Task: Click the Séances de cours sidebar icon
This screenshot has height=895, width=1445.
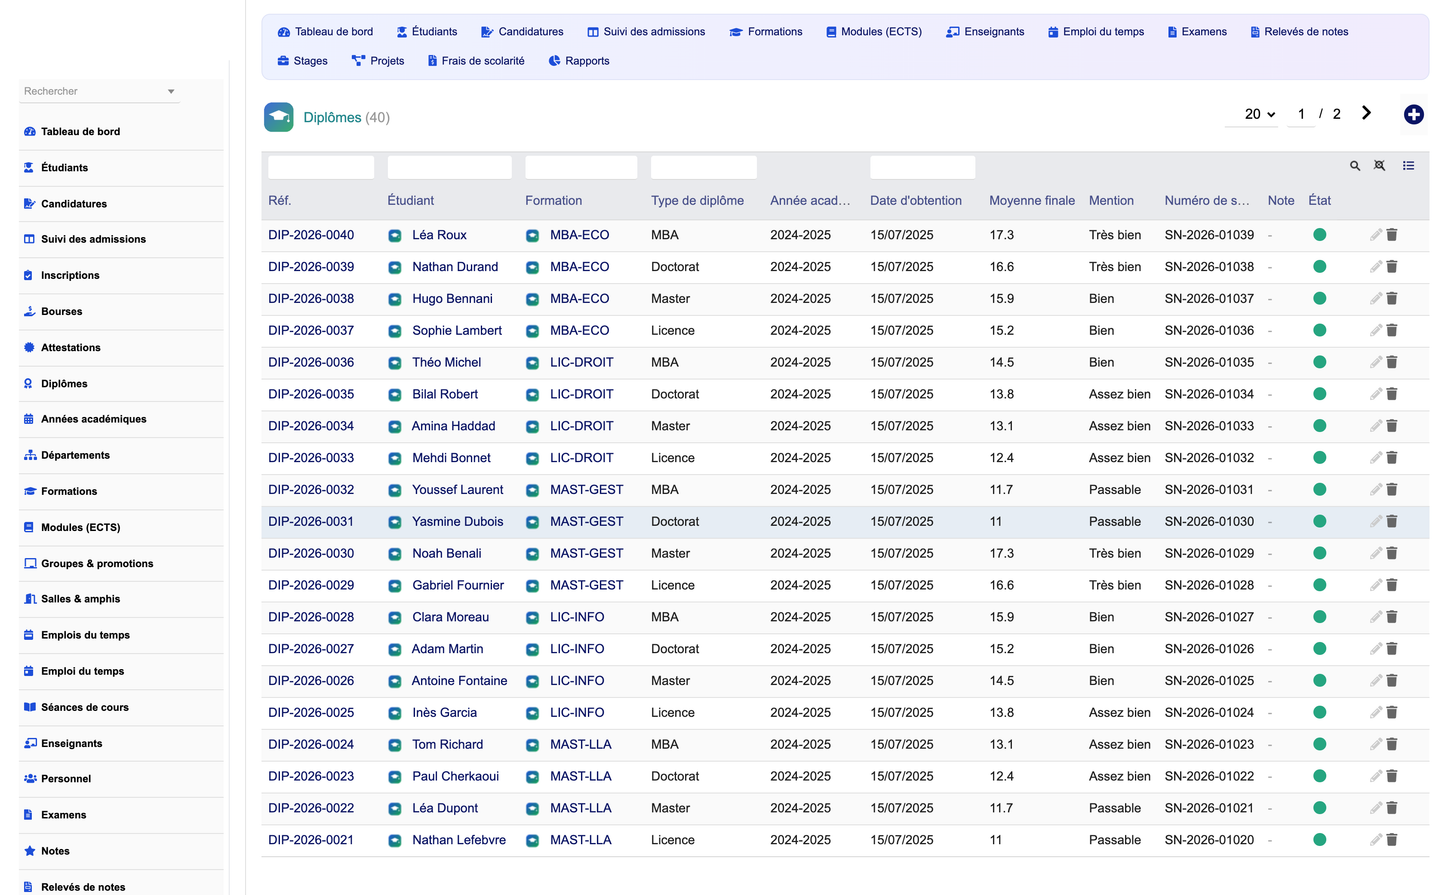Action: click(29, 707)
